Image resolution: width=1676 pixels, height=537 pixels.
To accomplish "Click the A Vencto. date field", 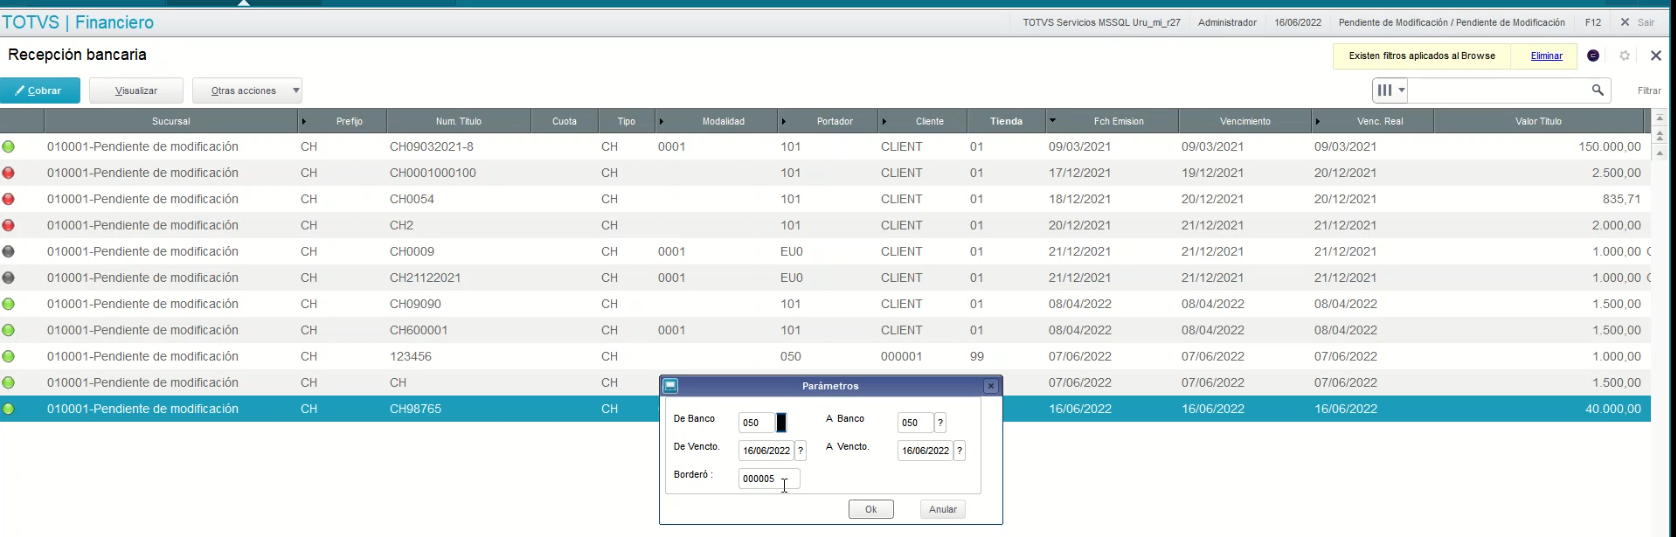I will [x=925, y=451].
